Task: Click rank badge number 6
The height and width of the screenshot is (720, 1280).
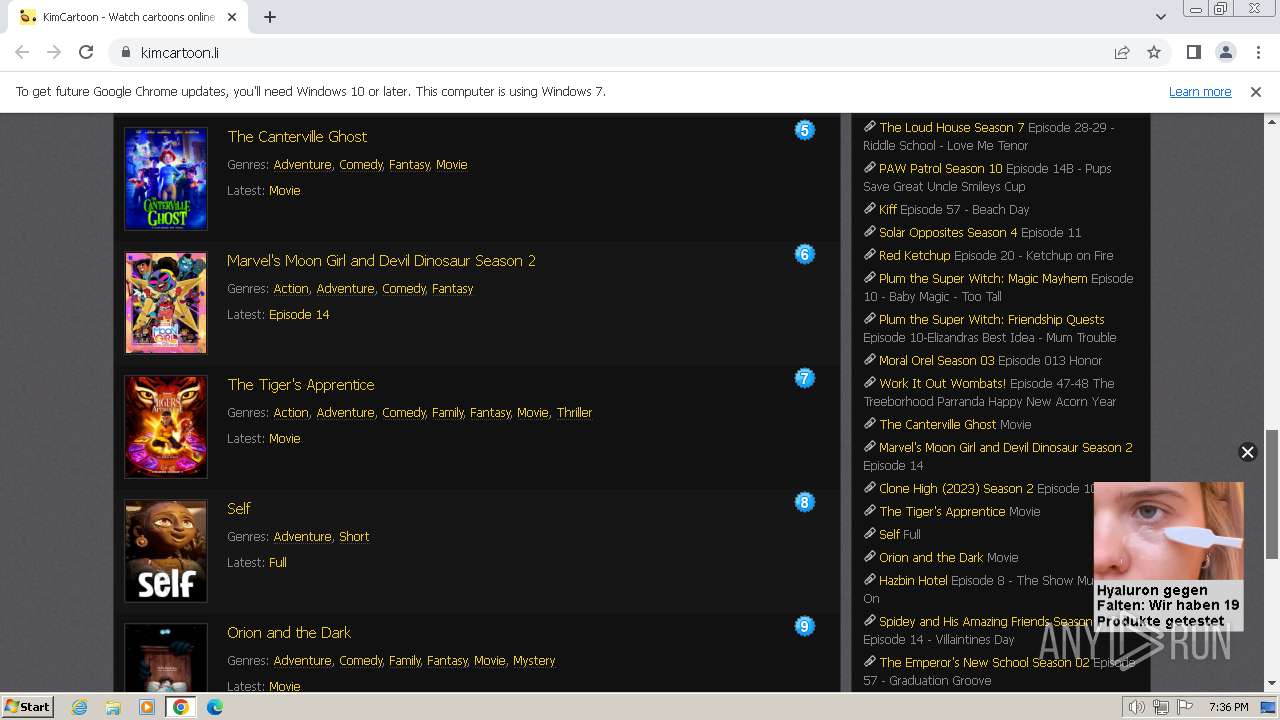Action: tap(805, 254)
